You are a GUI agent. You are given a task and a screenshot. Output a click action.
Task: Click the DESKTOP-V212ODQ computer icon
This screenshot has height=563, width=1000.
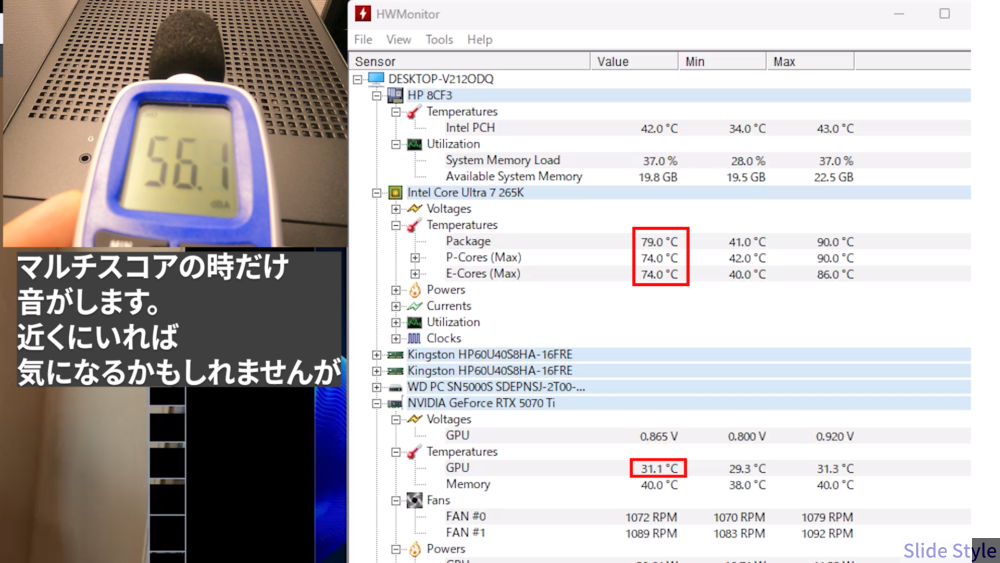click(x=376, y=79)
